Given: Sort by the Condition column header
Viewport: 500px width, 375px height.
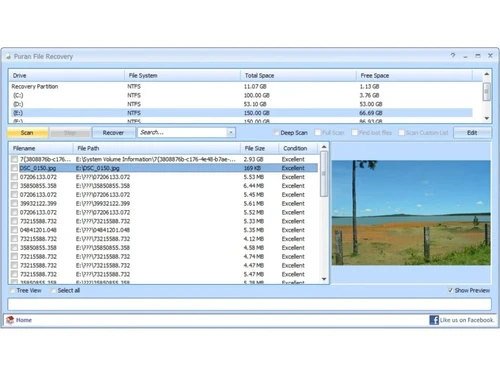Looking at the screenshot, I should [x=299, y=148].
